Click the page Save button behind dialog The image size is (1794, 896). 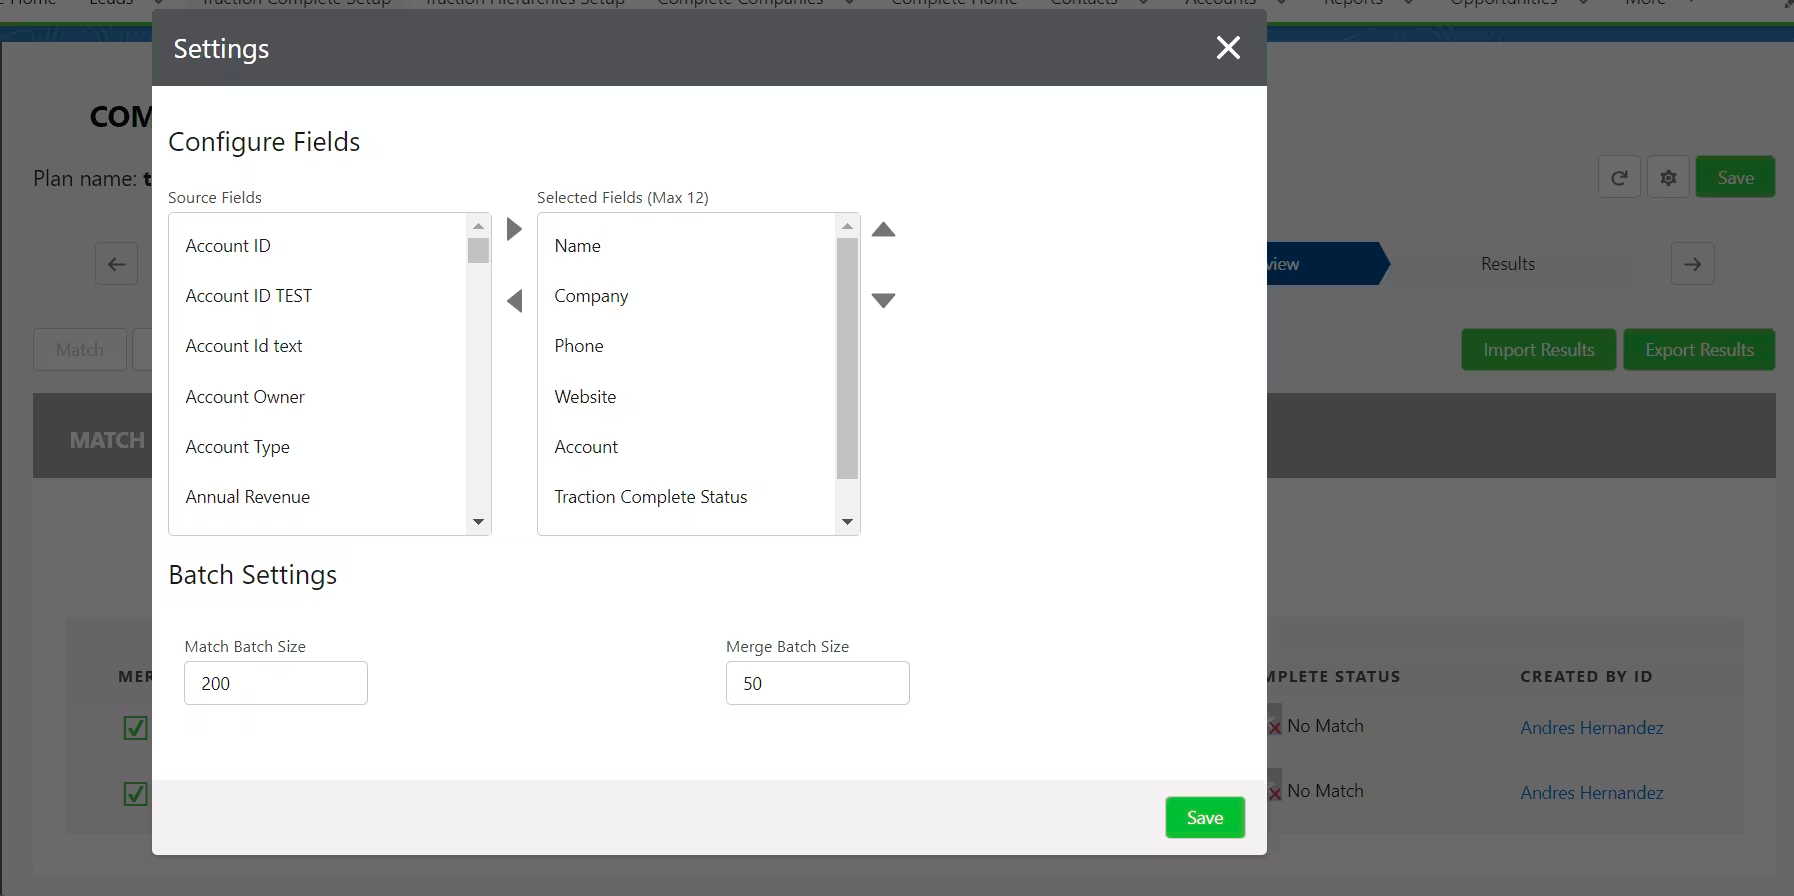coord(1735,178)
